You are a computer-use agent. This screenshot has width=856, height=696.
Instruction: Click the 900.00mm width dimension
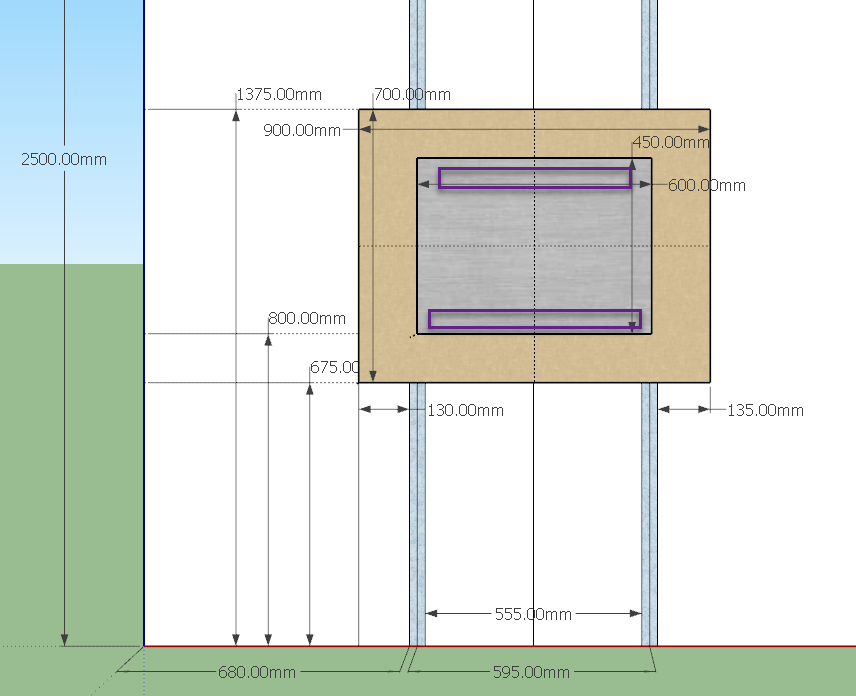click(x=302, y=130)
